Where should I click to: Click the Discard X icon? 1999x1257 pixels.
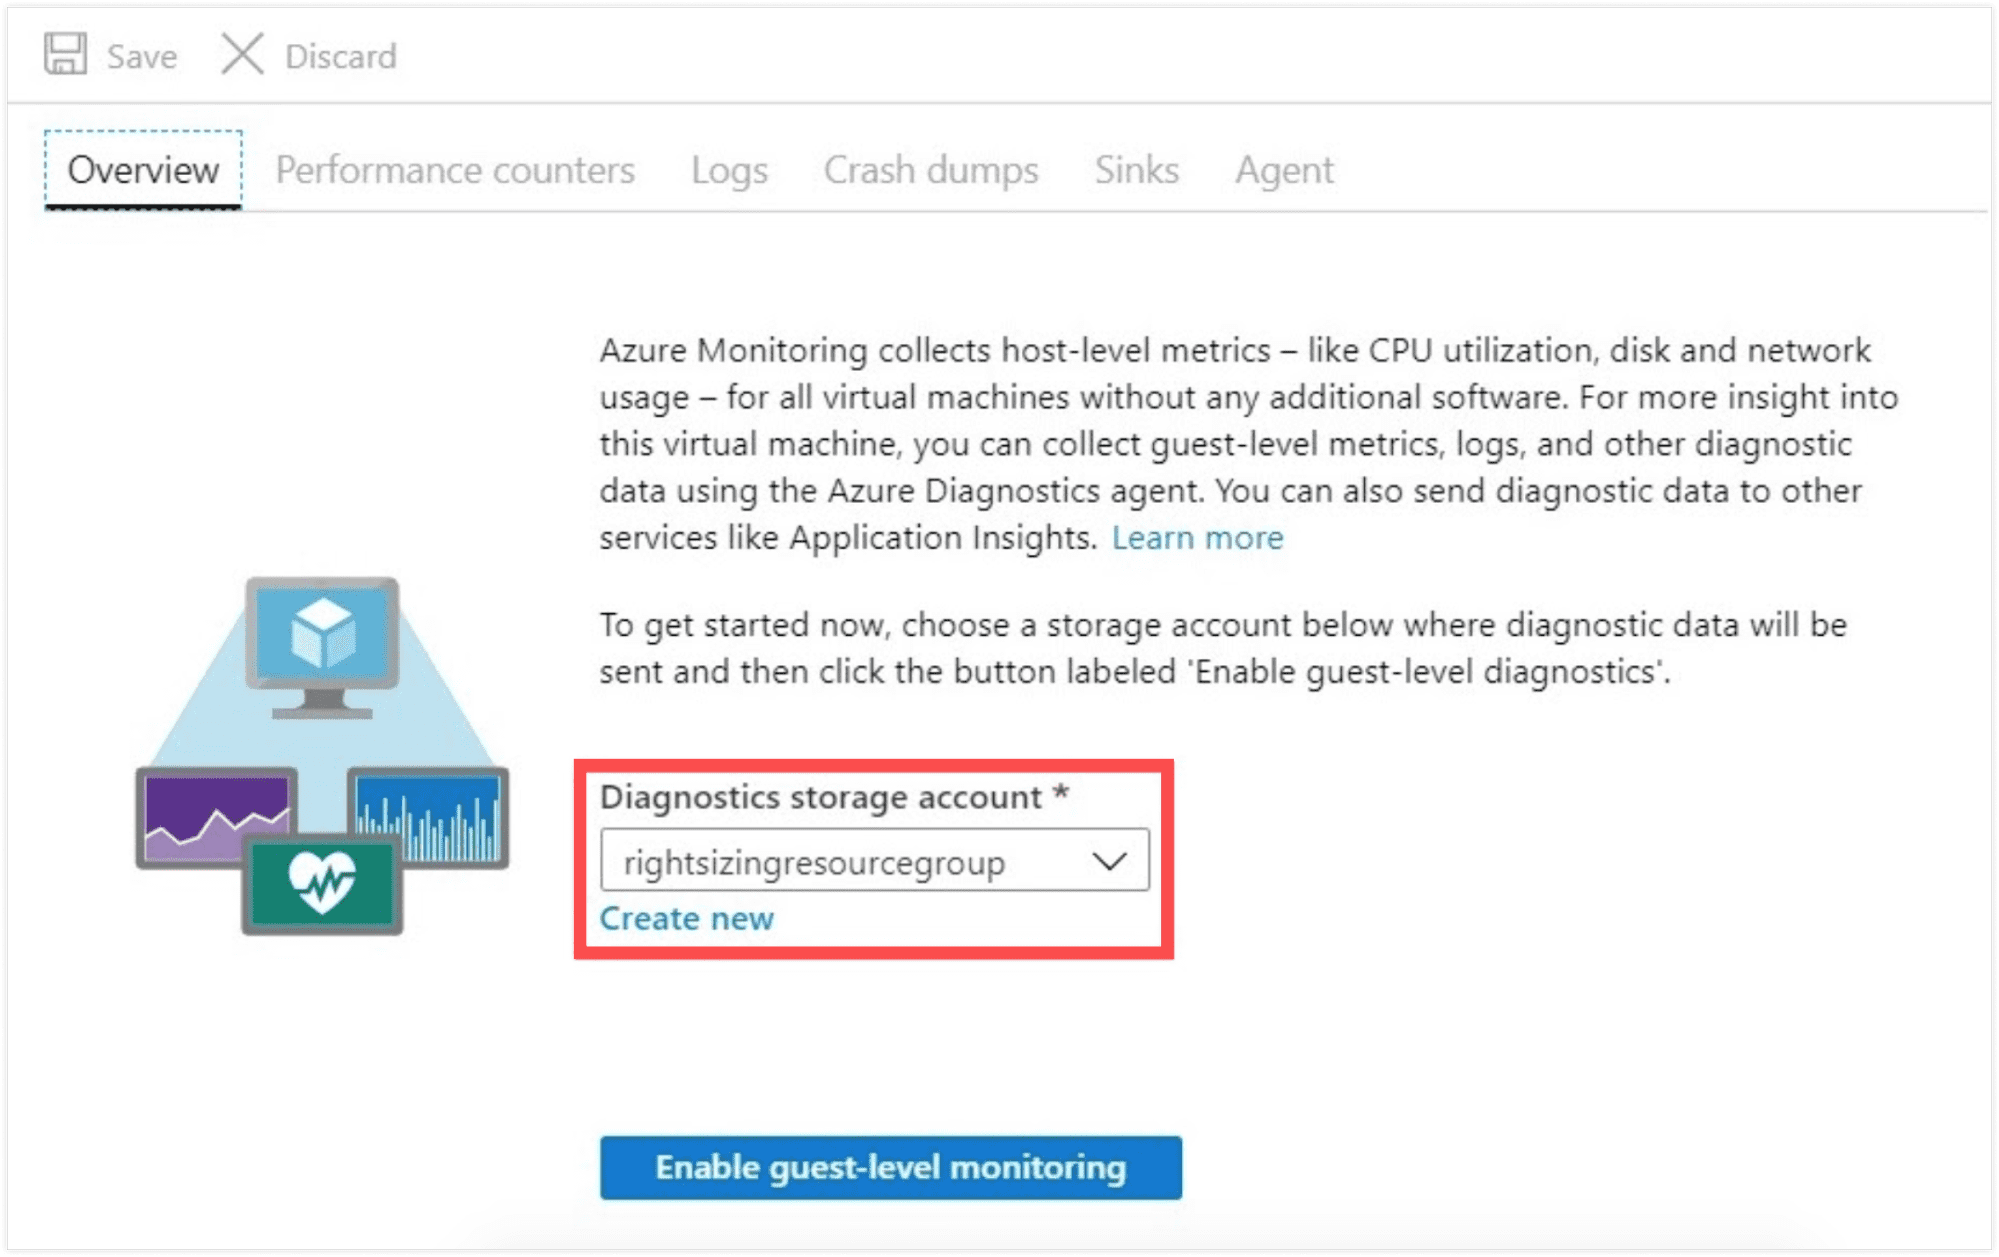242,54
